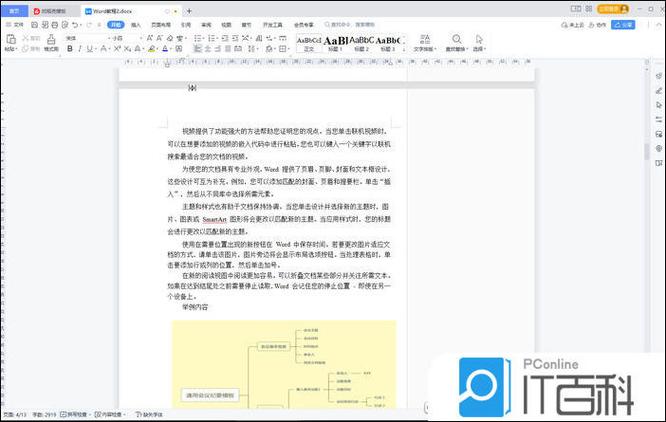
Task: Click the 首页 home tab in title bar
Action: pos(14,11)
